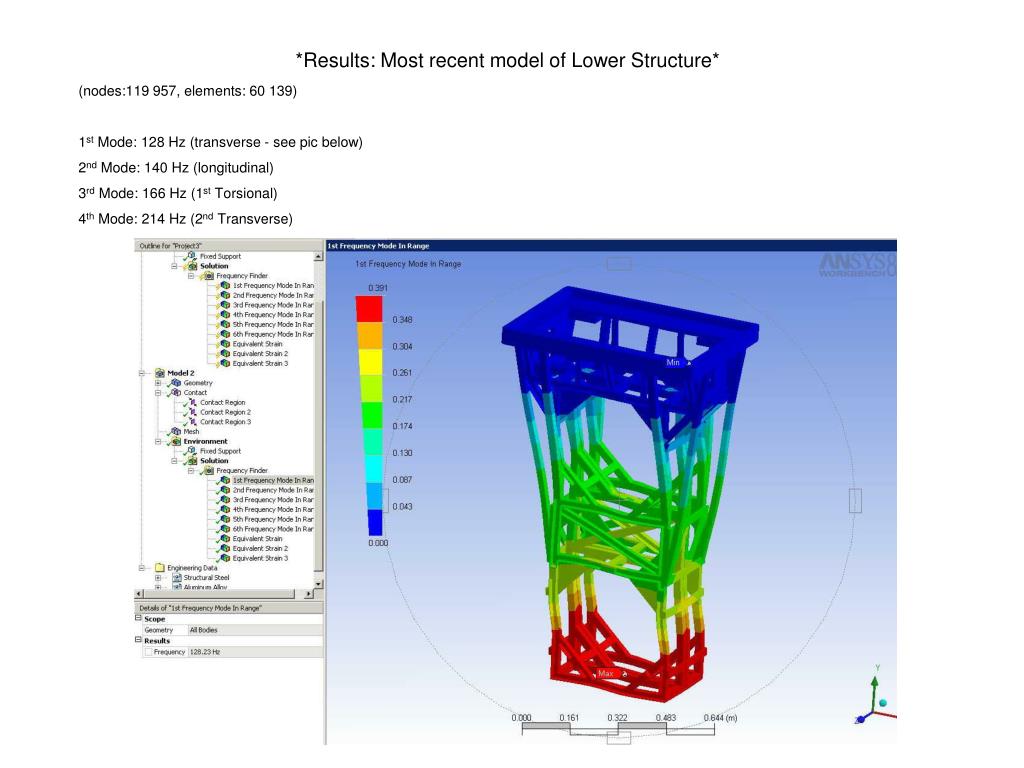Click the Max probe label on the model
The image size is (1024, 768).
(x=607, y=673)
